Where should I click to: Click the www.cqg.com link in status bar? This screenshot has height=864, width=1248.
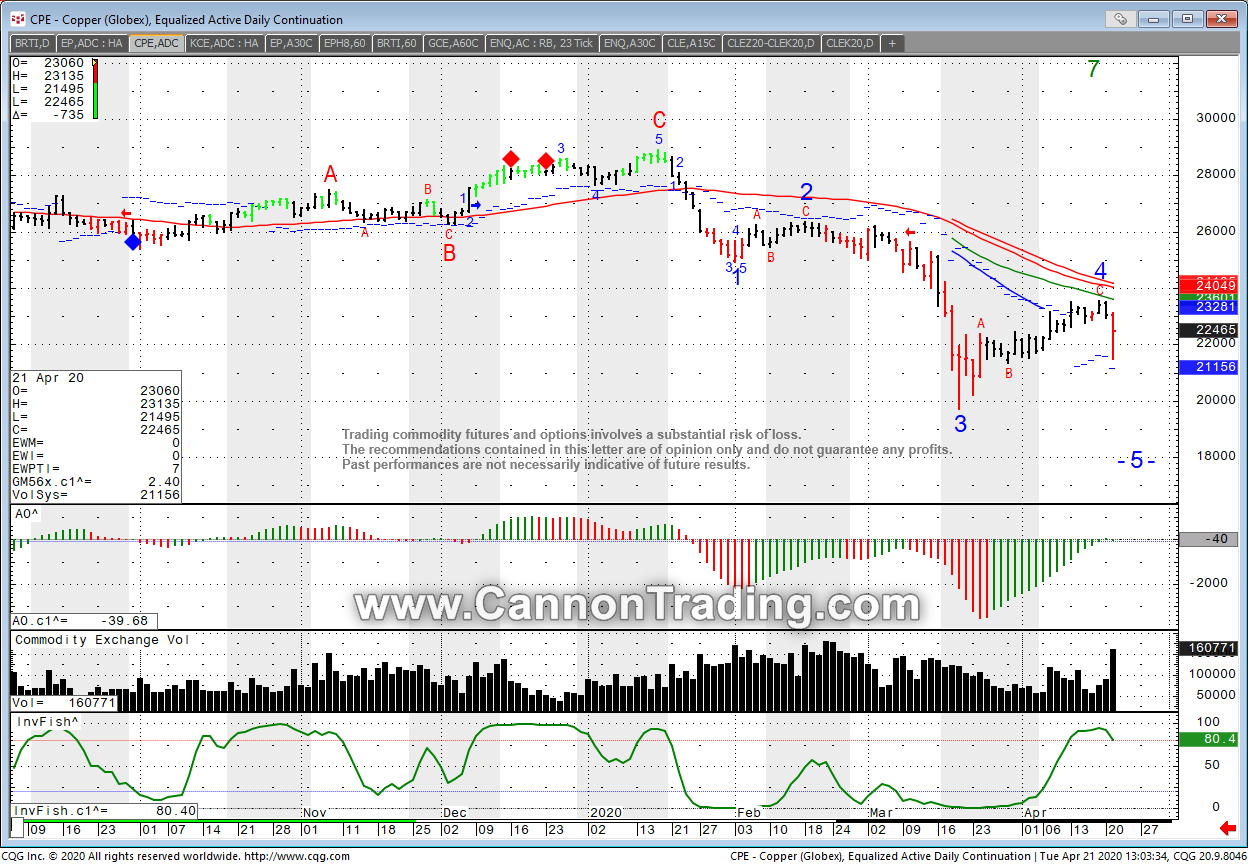pyautogui.click(x=296, y=856)
